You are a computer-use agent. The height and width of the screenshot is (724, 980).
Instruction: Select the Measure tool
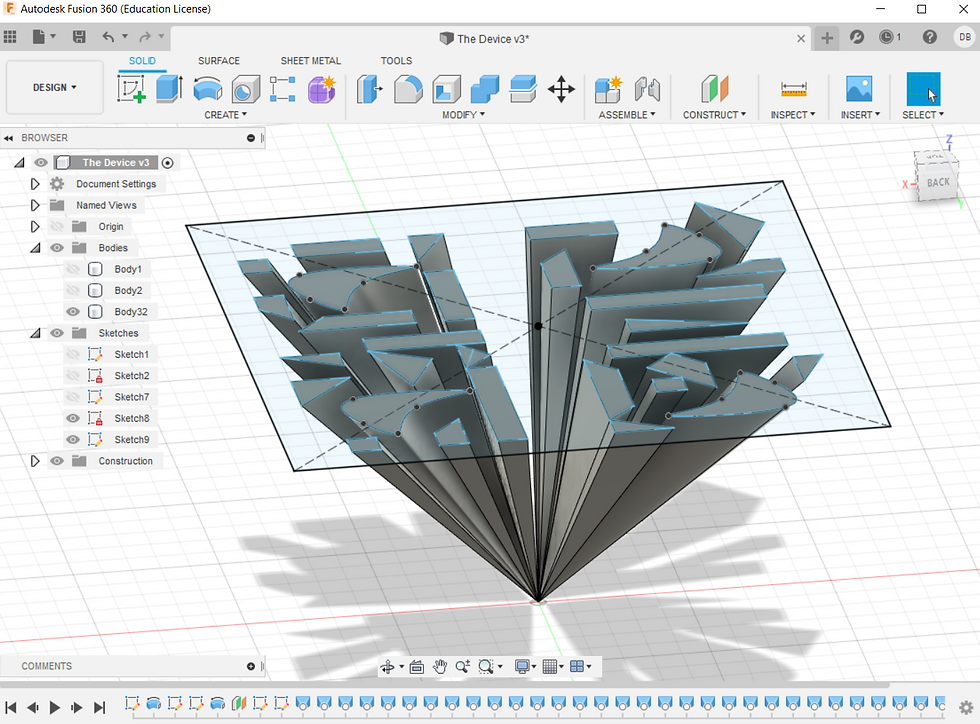(x=794, y=89)
